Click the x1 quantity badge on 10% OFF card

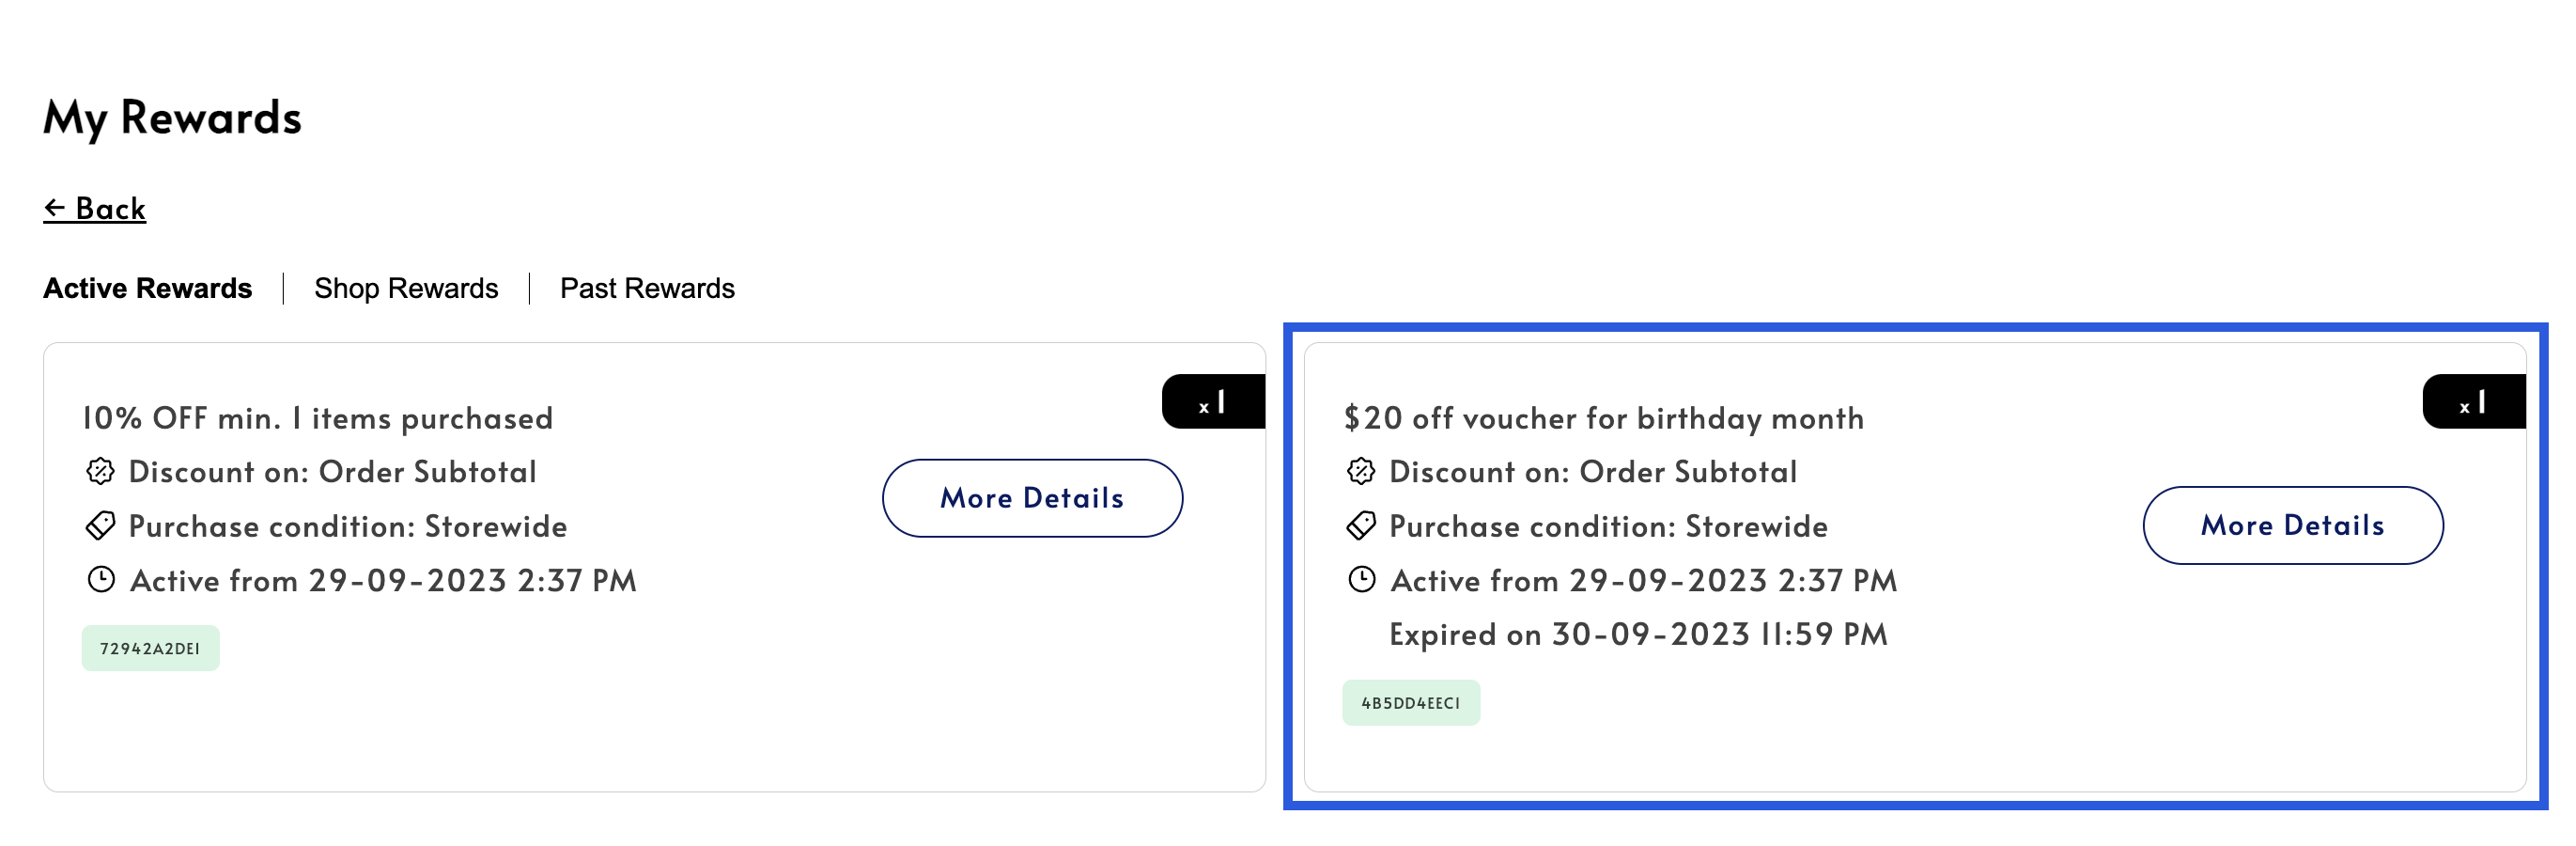coord(1213,402)
